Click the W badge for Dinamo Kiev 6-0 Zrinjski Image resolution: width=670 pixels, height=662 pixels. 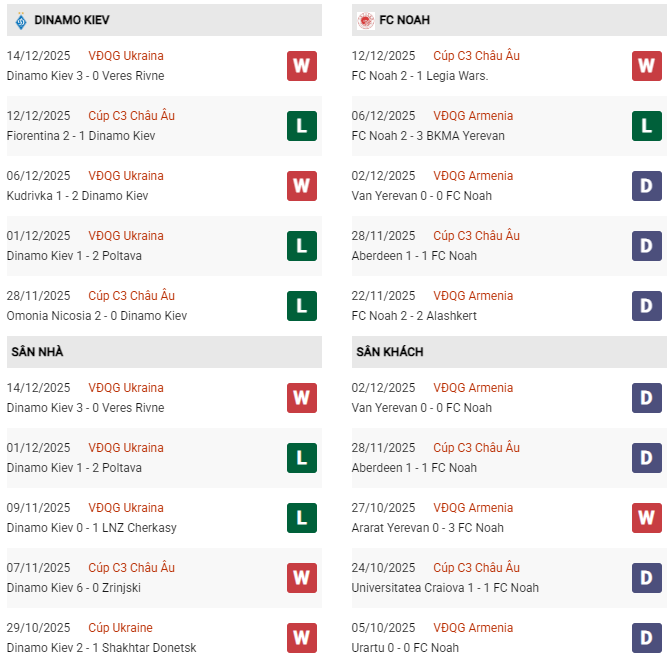302,578
